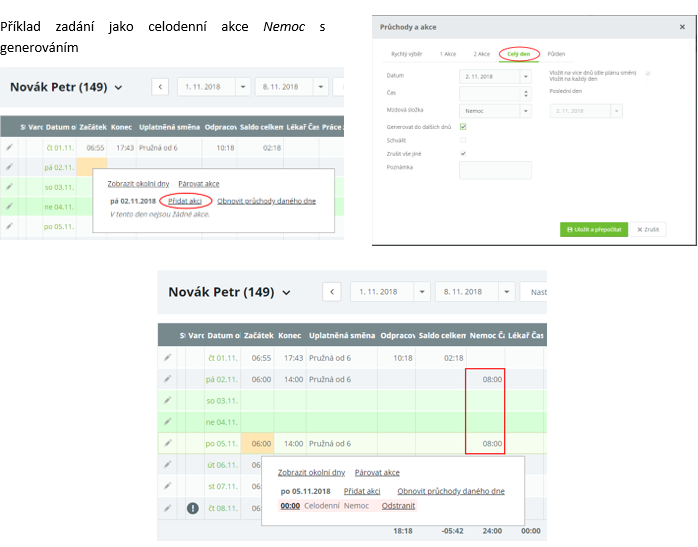
Task: Toggle the Zrušit vše jiné checkbox
Action: coord(463,154)
